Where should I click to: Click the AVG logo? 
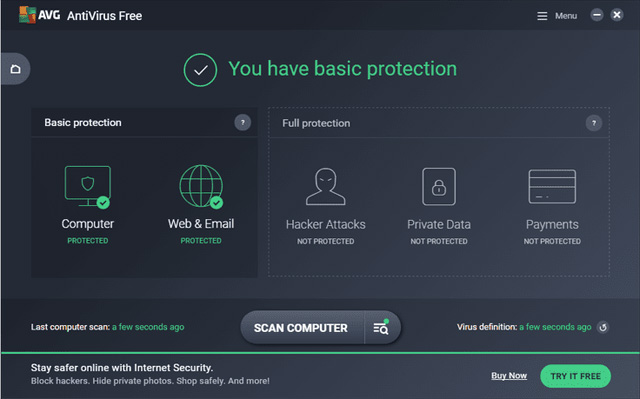39,15
